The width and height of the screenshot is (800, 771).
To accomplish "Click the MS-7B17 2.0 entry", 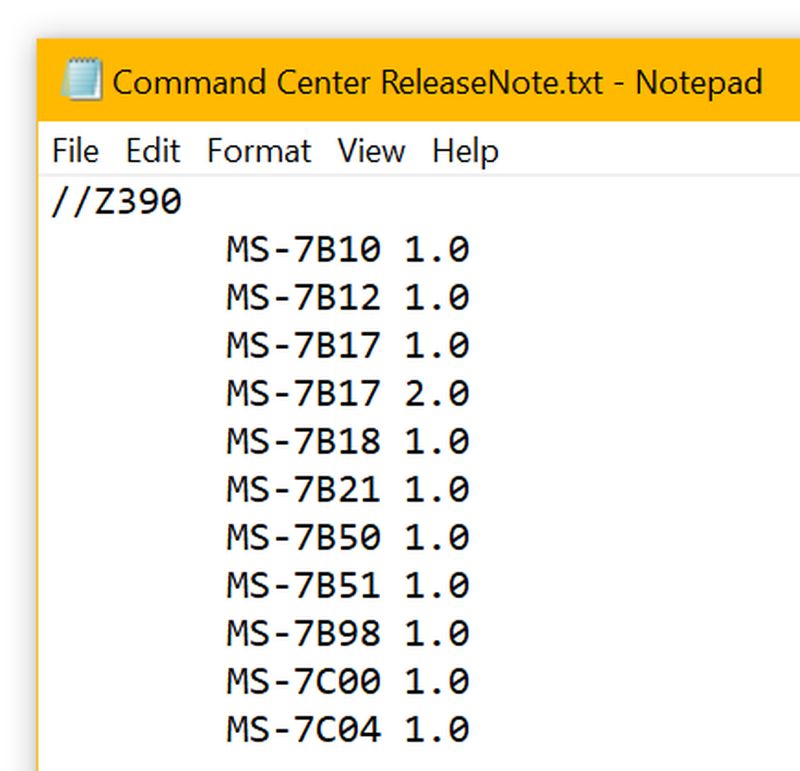I will pyautogui.click(x=348, y=393).
